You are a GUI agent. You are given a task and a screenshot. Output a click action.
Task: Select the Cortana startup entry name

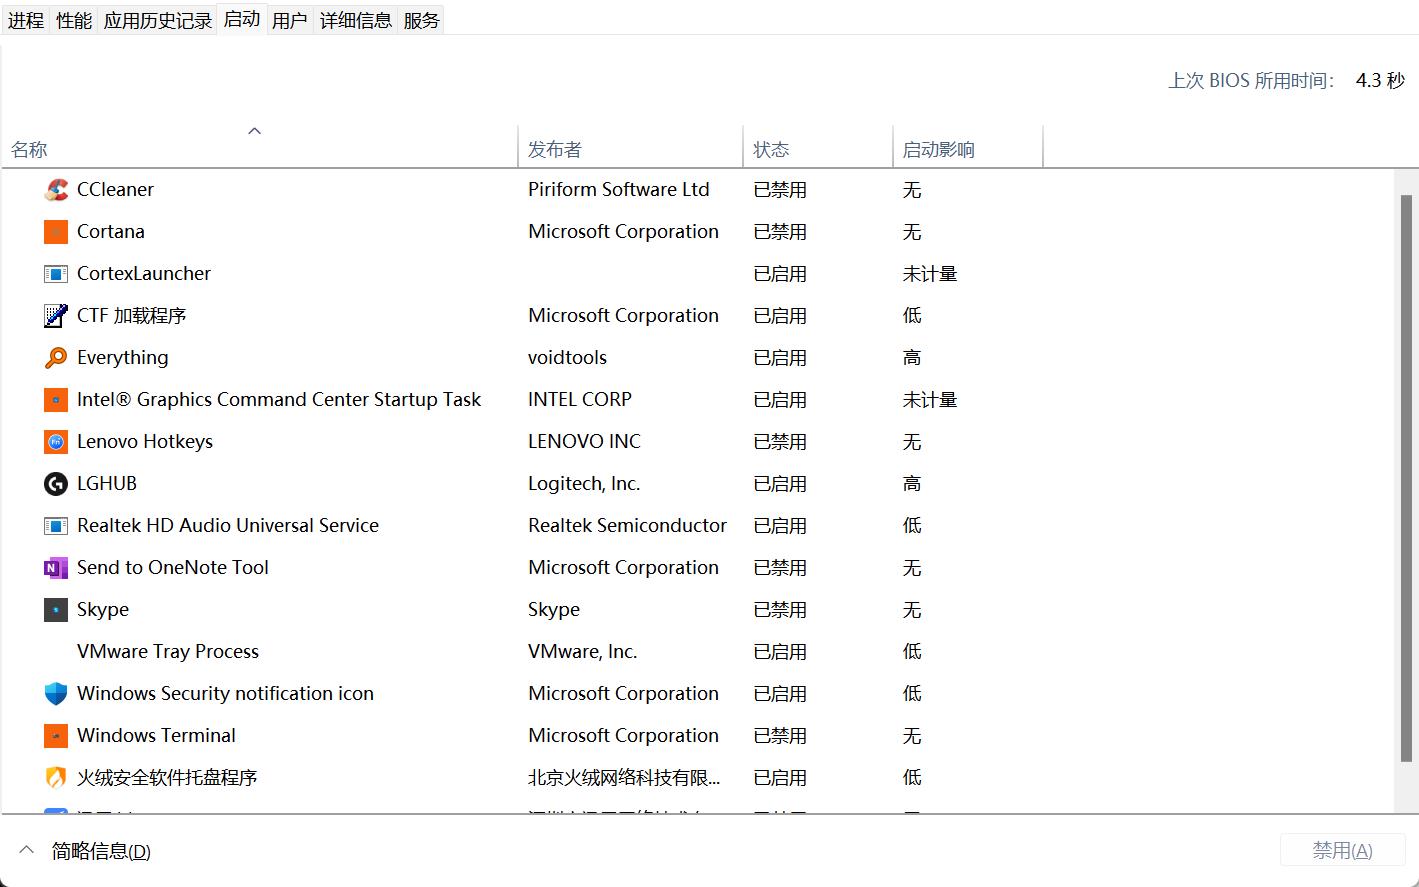tap(111, 231)
